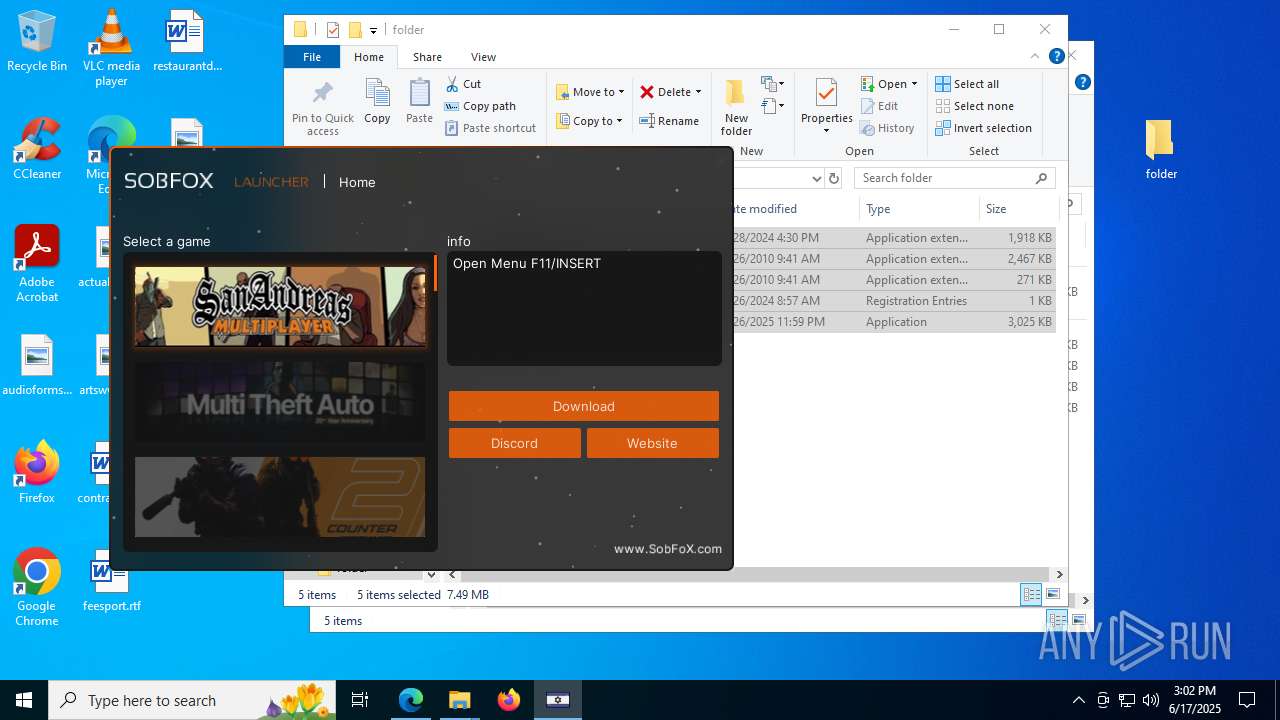Screen dimensions: 1280x720
Task: Switch to the Share ribbon tab
Action: click(x=427, y=57)
